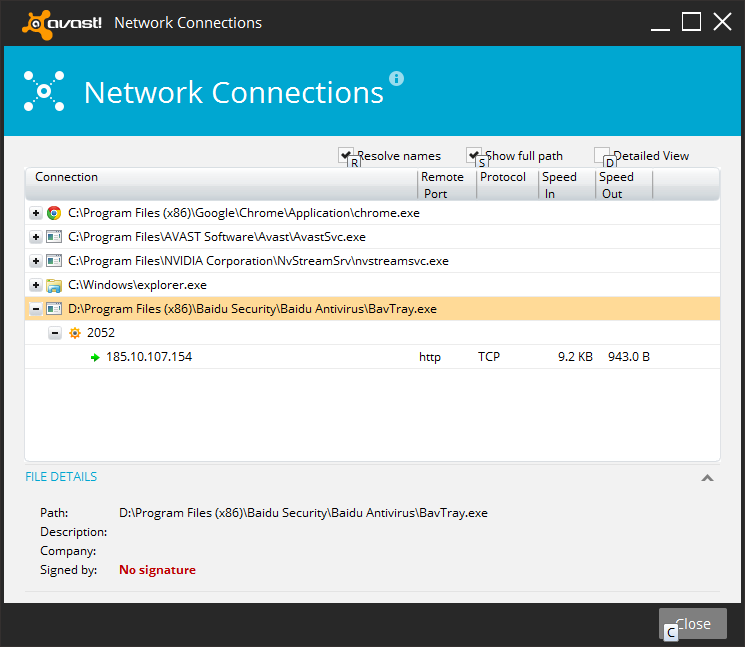Collapse the BavTray.exe connection tree

[x=36, y=309]
